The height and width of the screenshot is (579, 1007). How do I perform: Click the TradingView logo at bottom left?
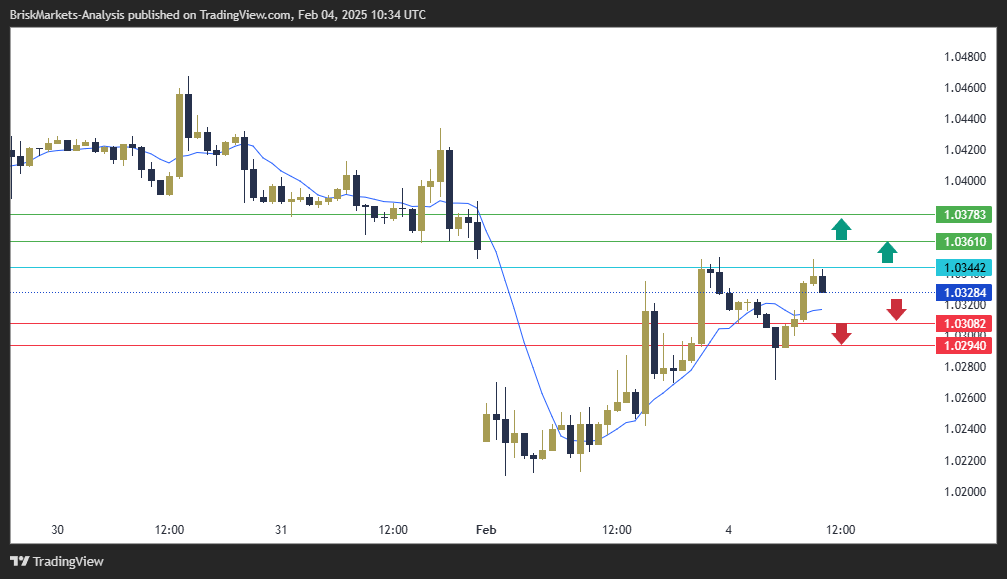click(57, 561)
